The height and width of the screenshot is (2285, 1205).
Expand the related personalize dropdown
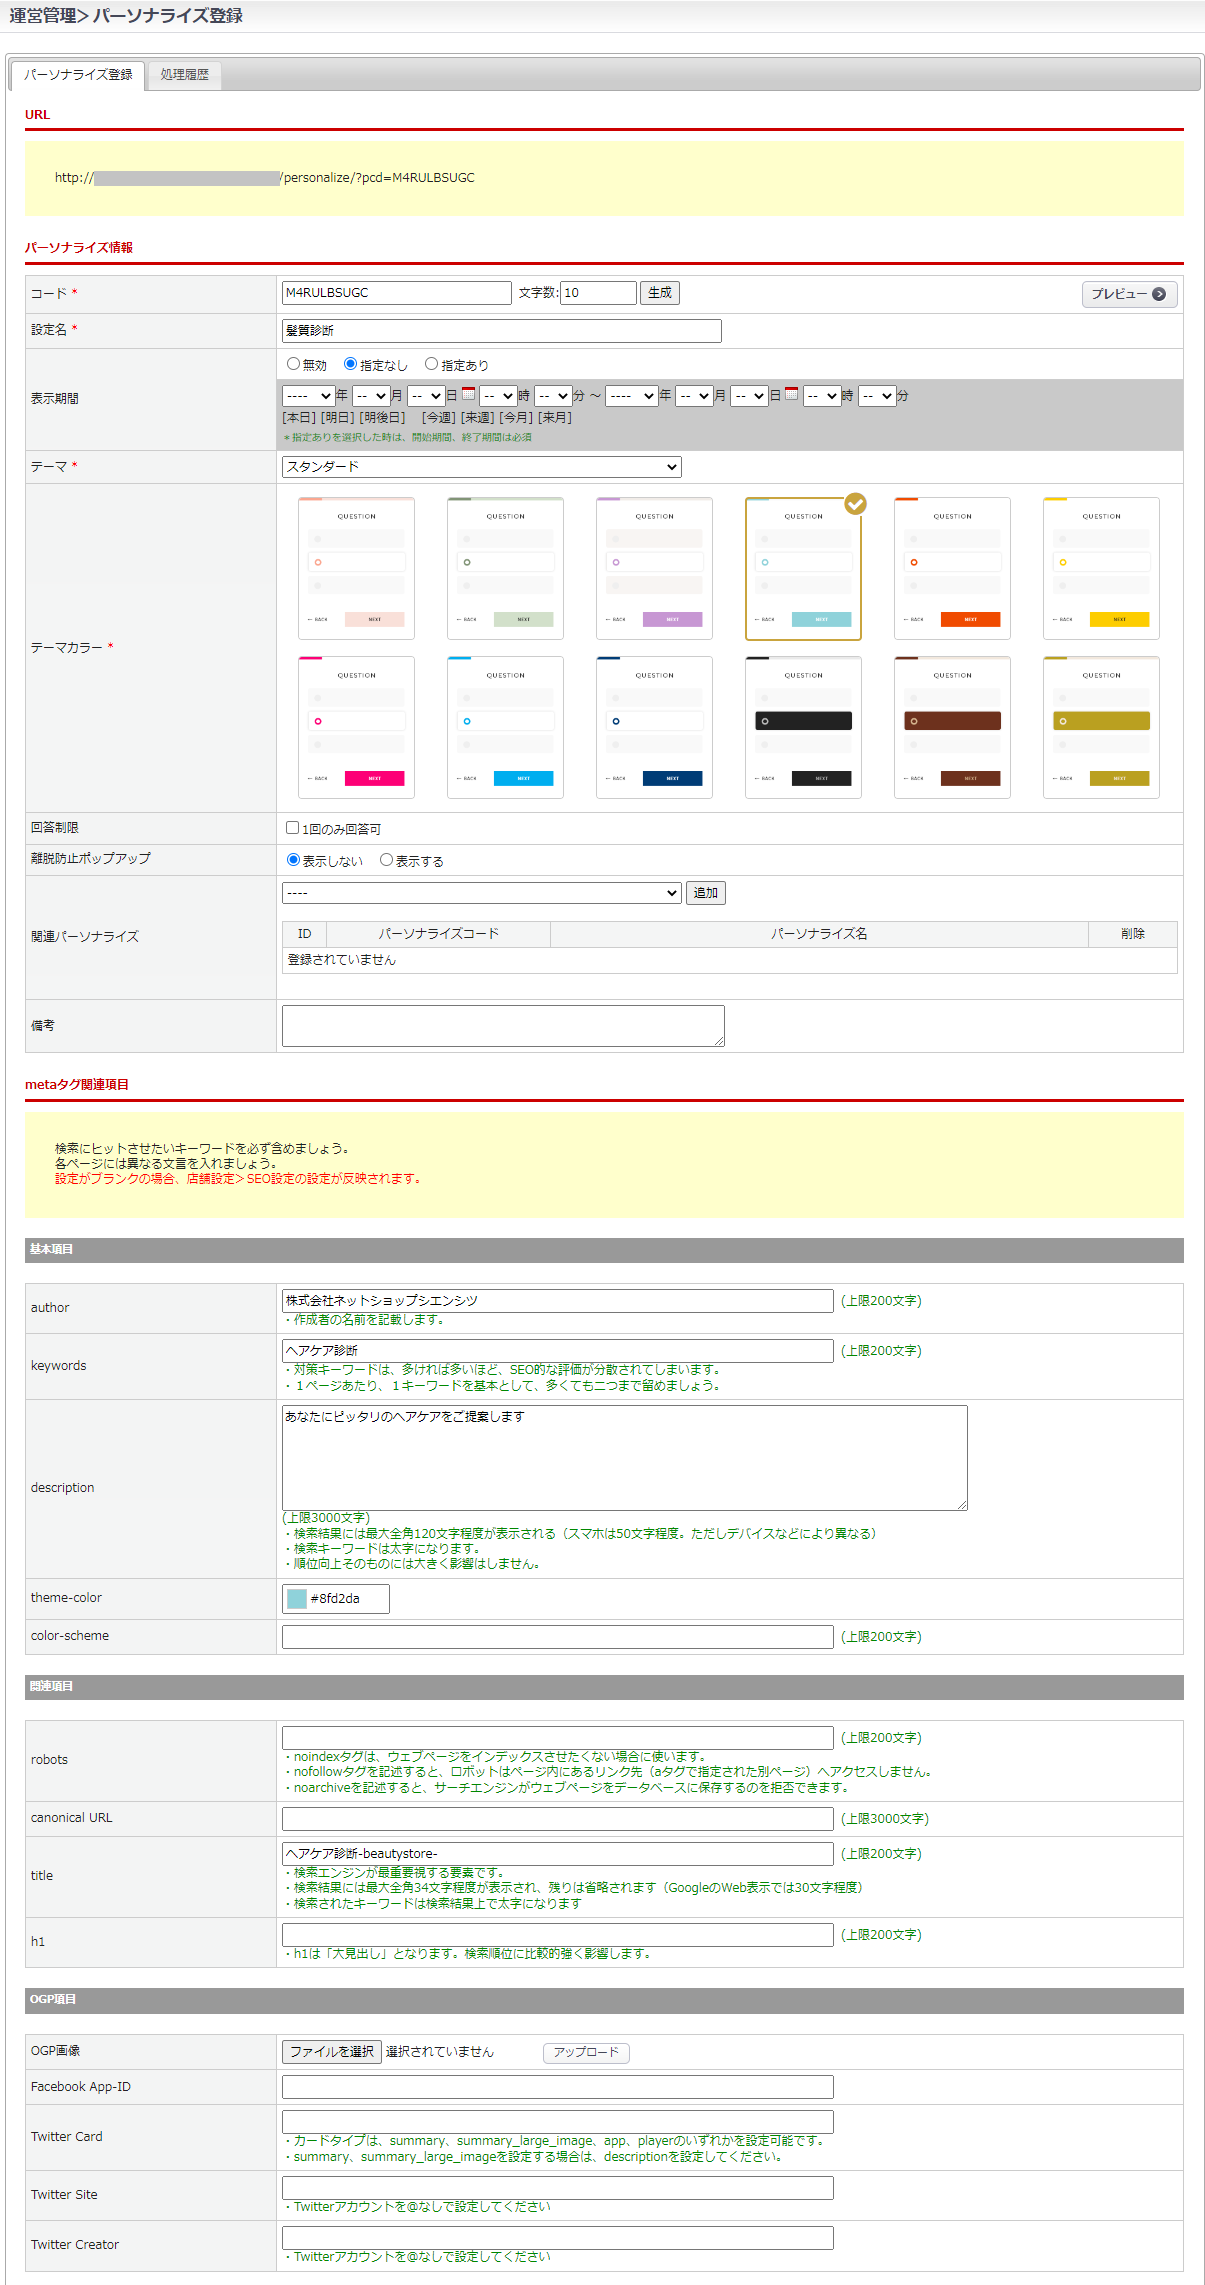tap(481, 893)
